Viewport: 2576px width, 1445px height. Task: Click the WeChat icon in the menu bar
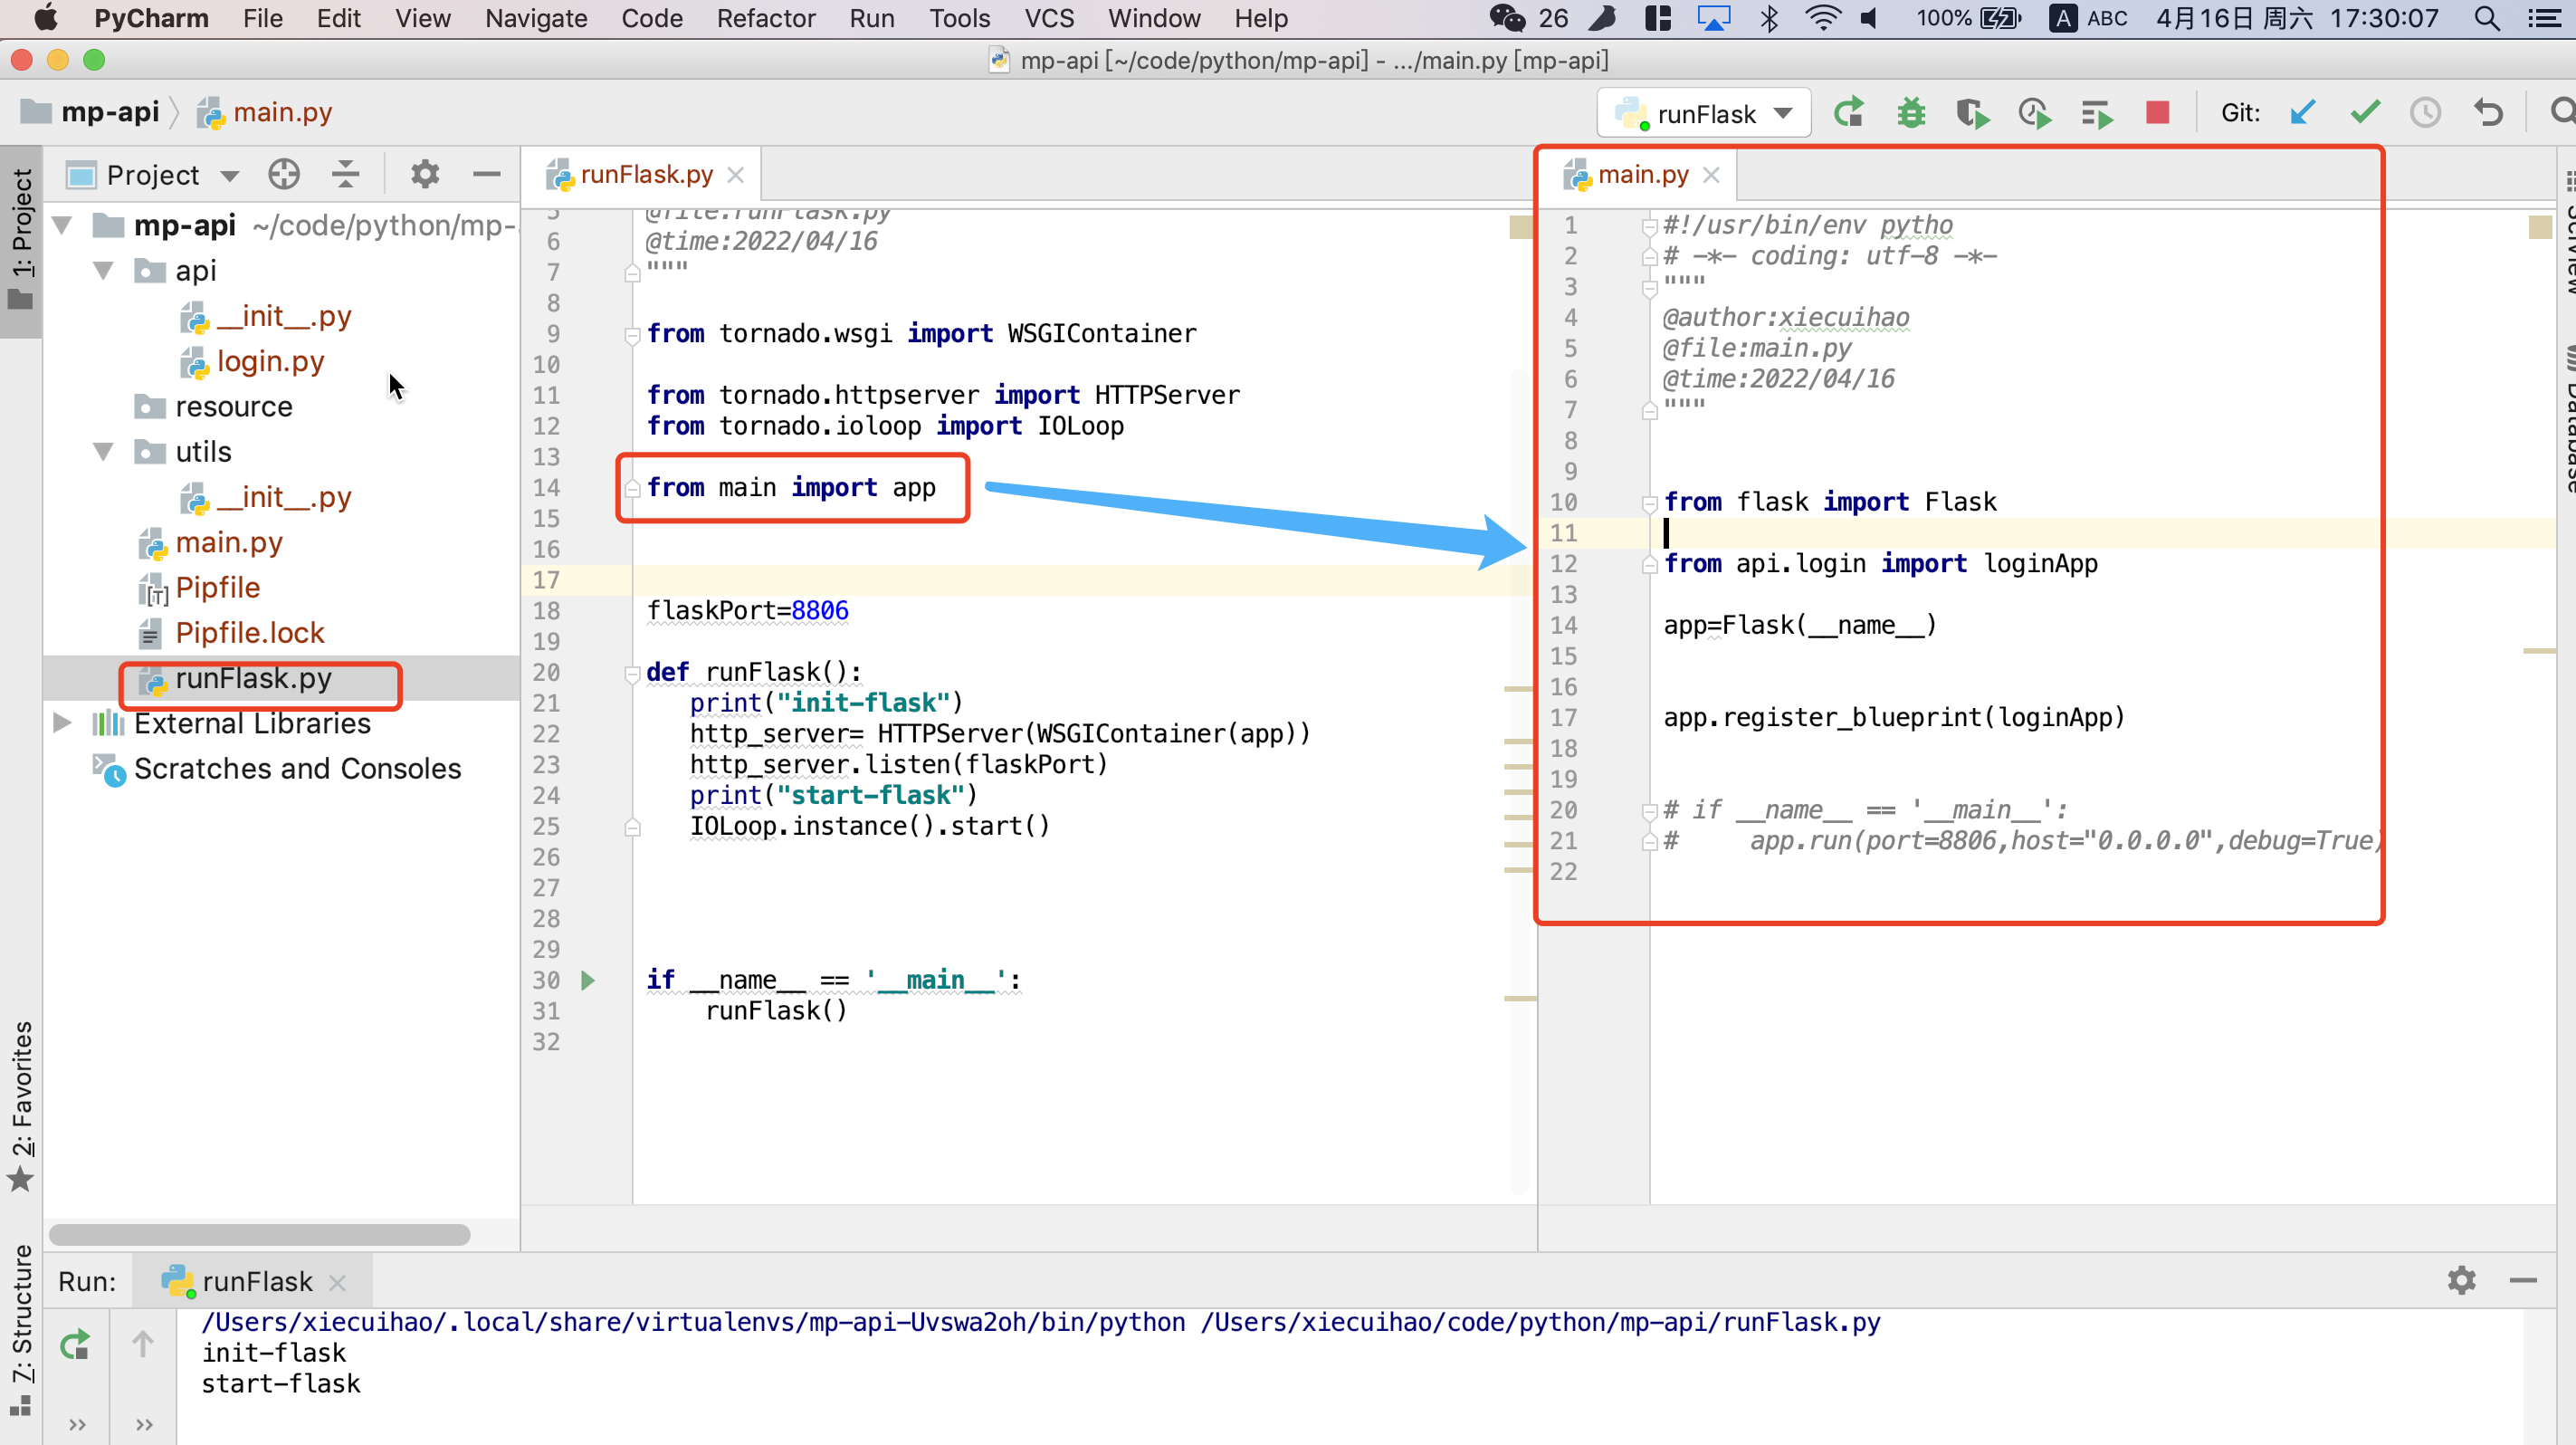coord(1506,18)
